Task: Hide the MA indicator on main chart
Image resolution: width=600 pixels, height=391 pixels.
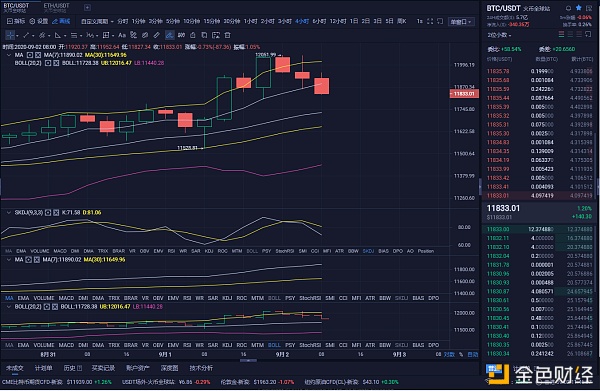Action: pos(30,55)
